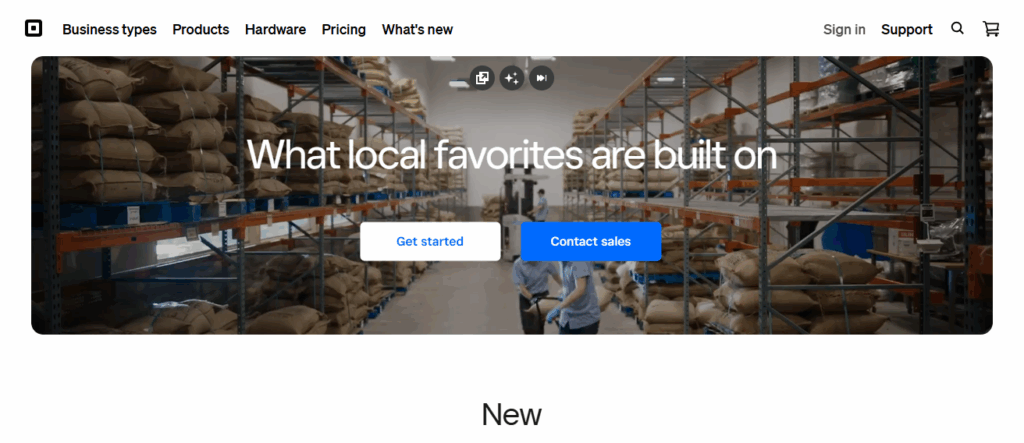
Task: Expand the Business types menu
Action: (110, 29)
